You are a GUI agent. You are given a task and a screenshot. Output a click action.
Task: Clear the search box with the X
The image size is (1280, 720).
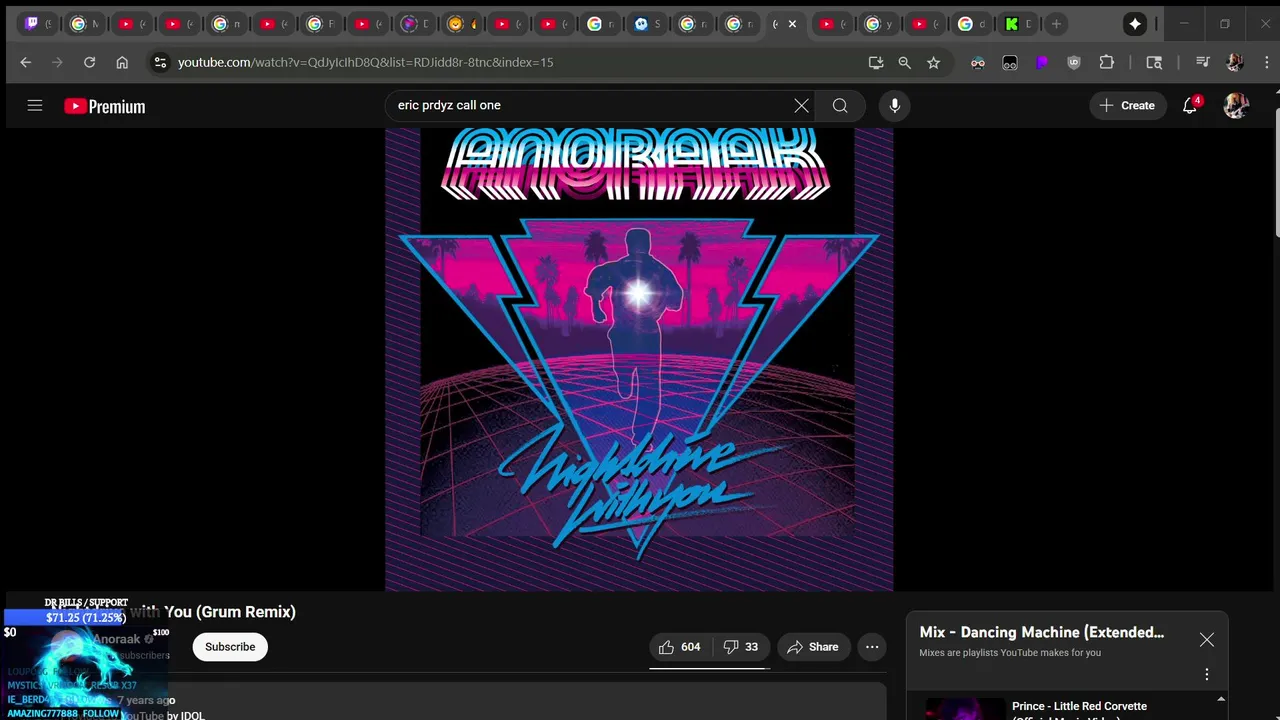[801, 105]
